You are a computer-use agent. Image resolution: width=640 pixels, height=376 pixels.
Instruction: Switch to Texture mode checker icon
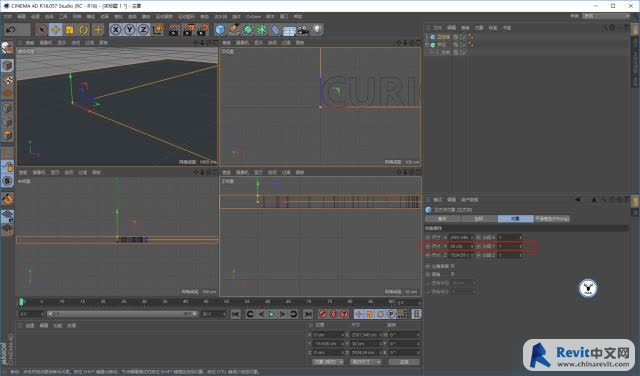tap(7, 80)
